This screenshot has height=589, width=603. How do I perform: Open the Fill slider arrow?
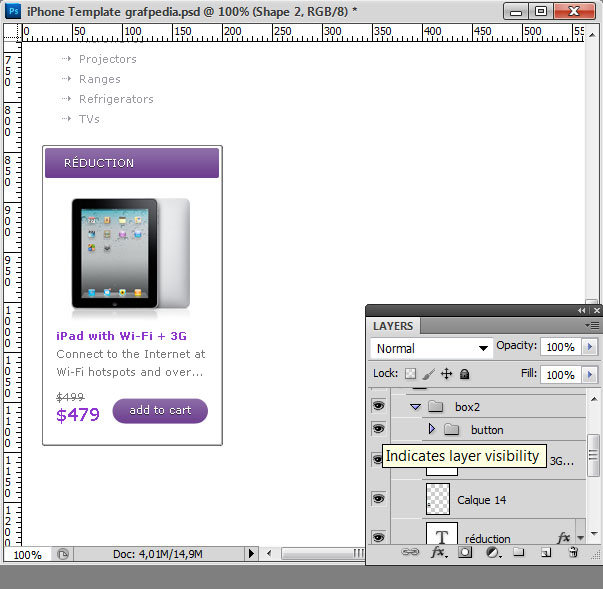[590, 374]
